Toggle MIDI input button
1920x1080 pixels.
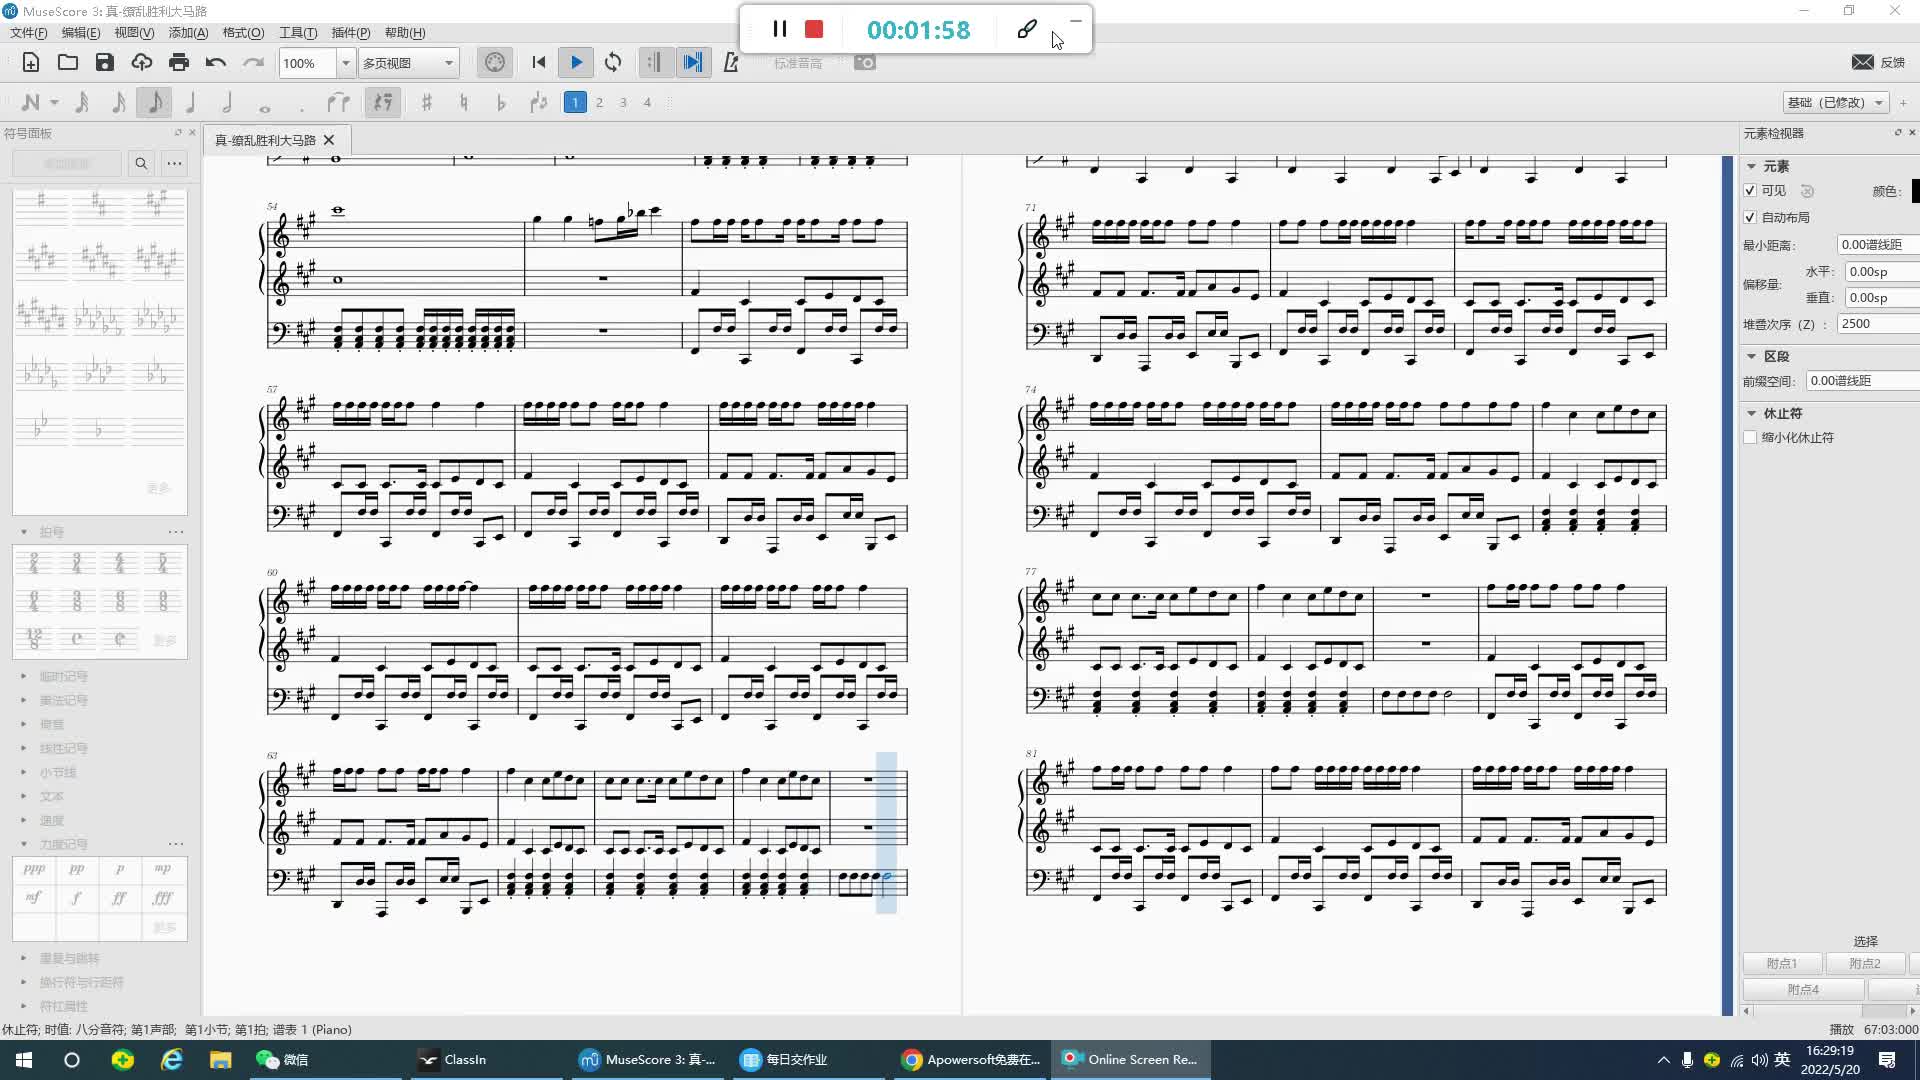click(495, 62)
